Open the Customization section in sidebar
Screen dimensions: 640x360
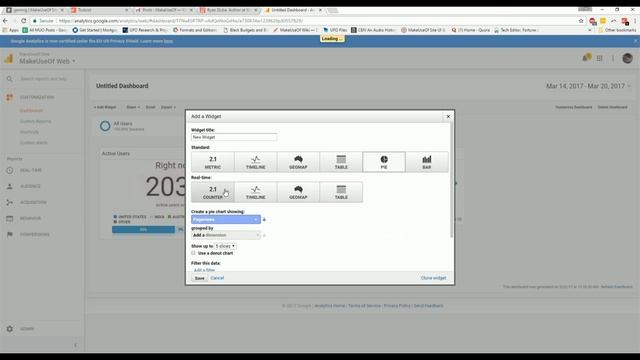tap(37, 97)
